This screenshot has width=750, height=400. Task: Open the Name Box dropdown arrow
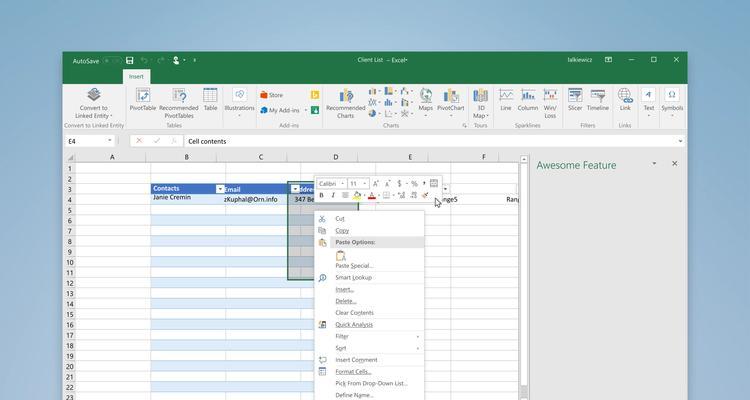[x=110, y=141]
